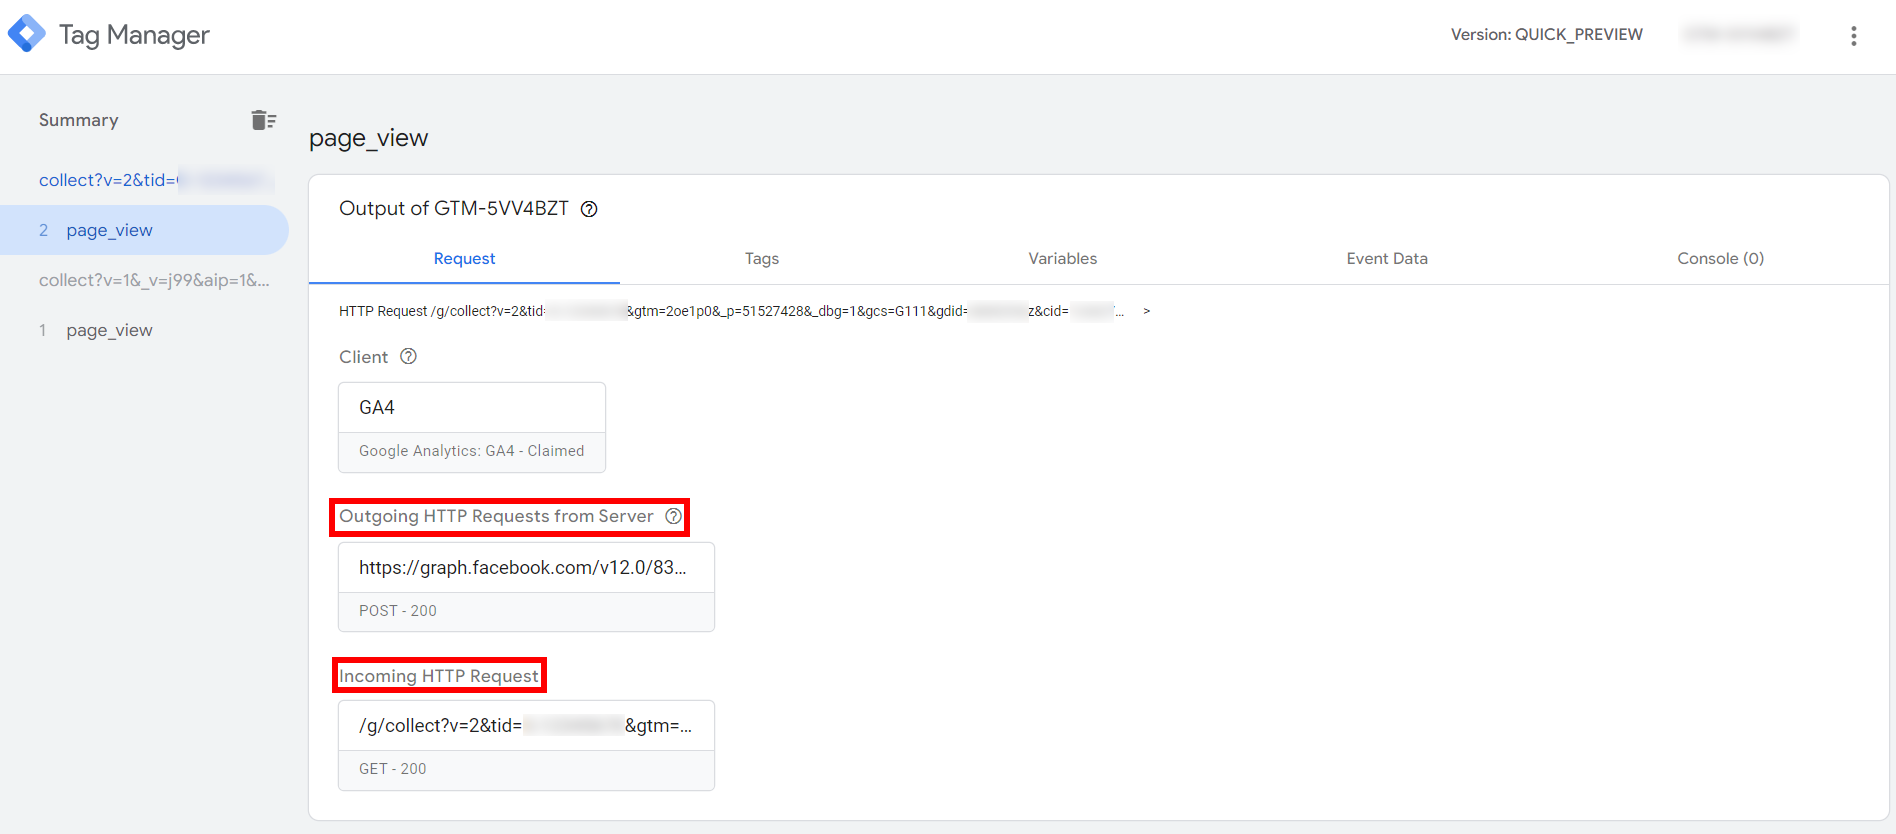
Task: Open the graph.facebook.com outgoing request card
Action: [526, 587]
